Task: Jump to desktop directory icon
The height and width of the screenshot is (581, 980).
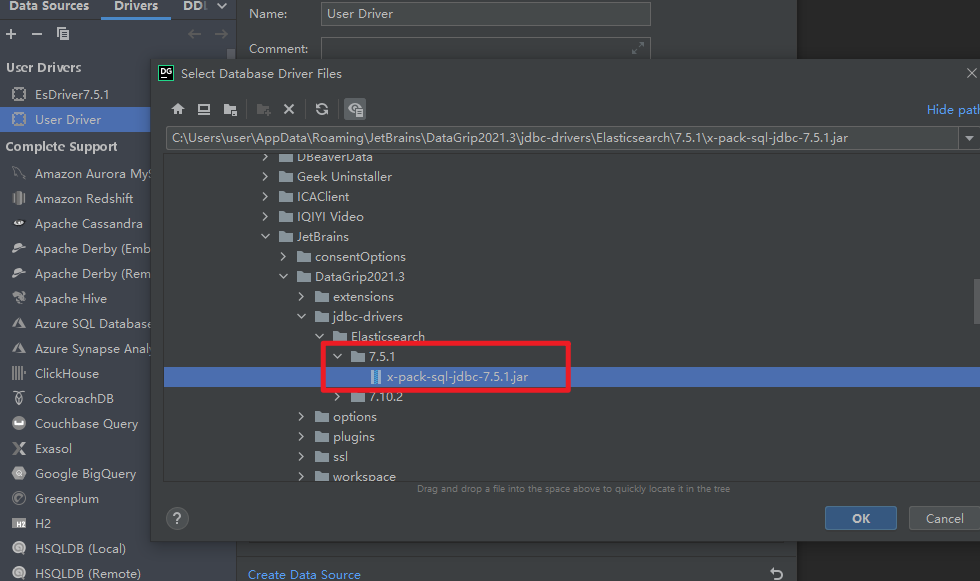Action: click(x=204, y=109)
